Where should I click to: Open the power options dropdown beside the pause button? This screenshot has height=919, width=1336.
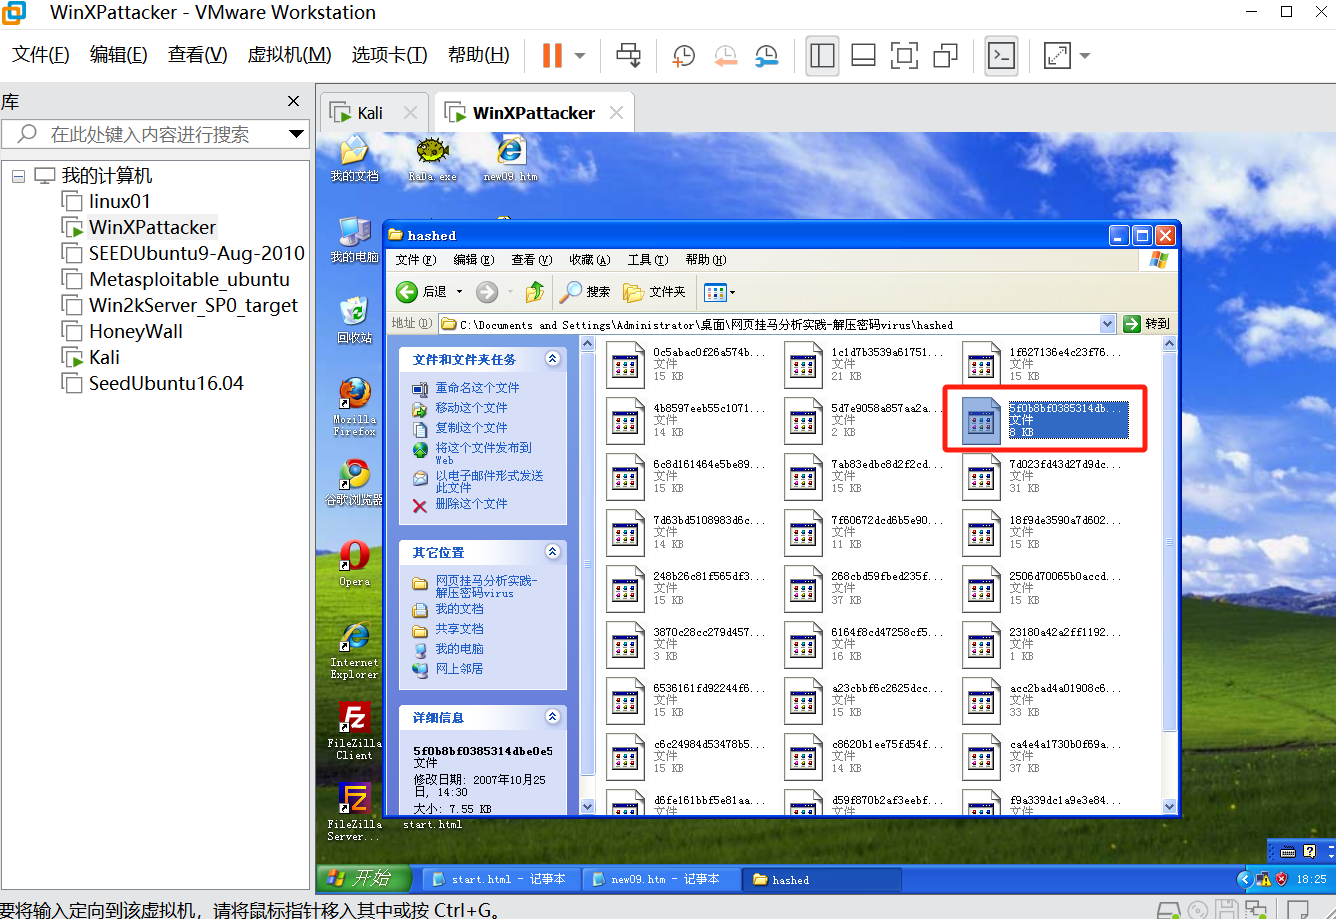(x=580, y=56)
